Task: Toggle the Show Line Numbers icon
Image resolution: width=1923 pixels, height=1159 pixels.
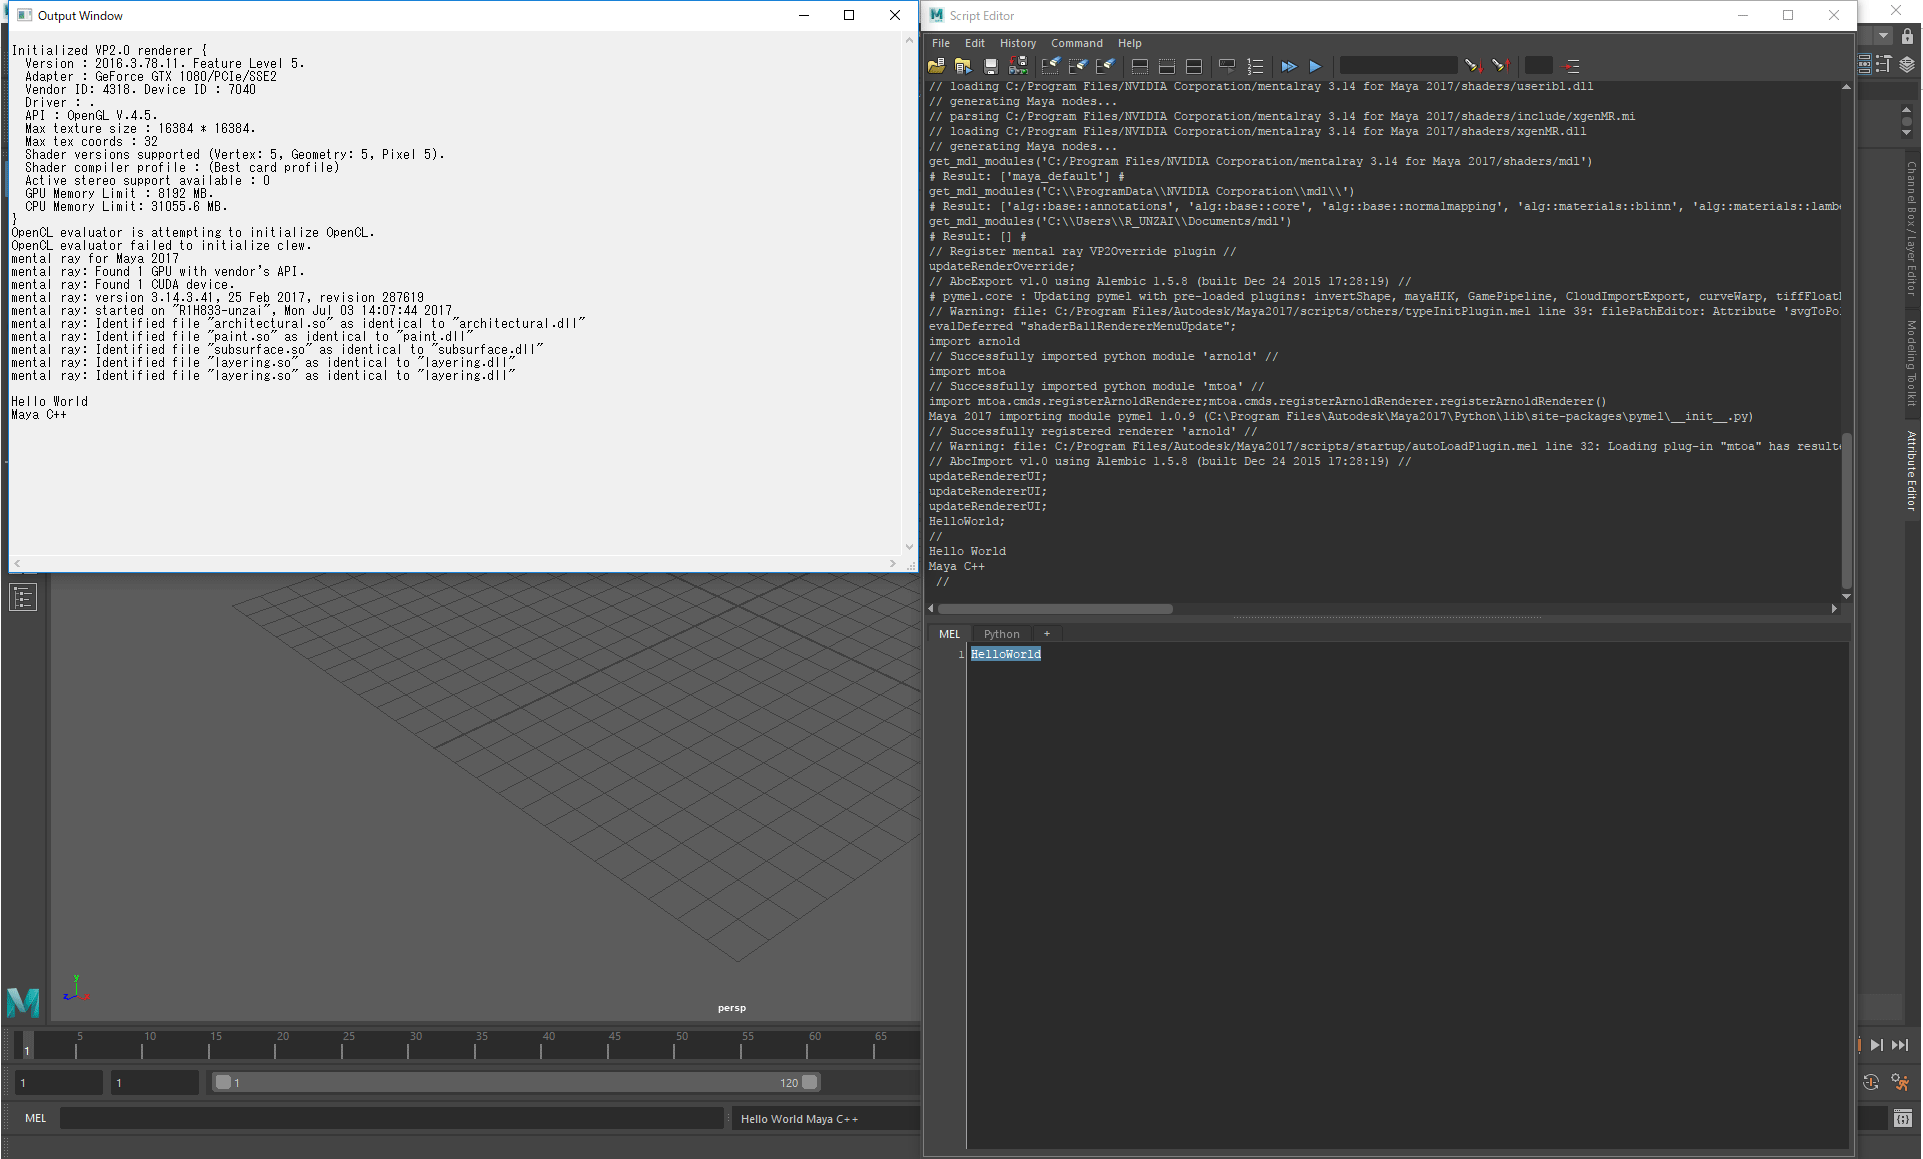Action: [1255, 66]
